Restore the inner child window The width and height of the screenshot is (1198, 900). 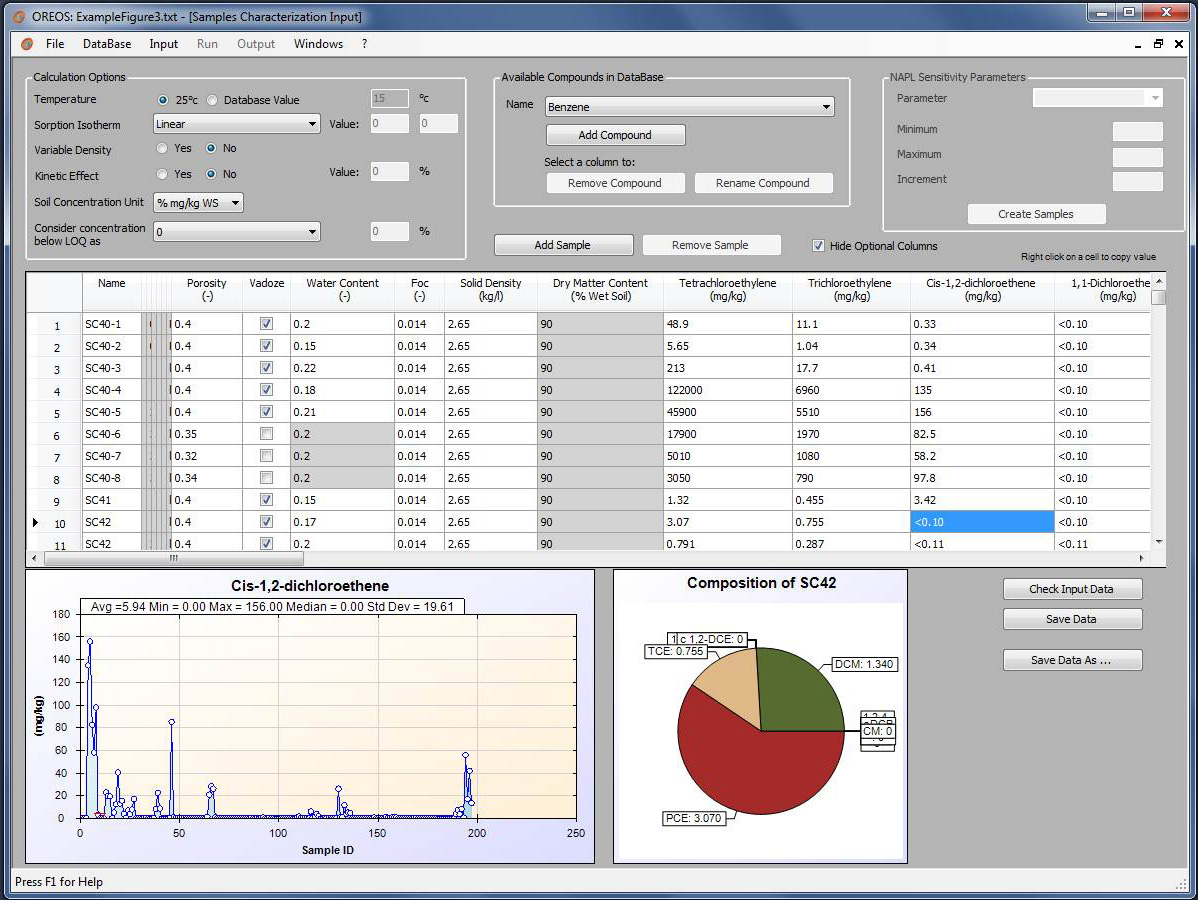1159,44
